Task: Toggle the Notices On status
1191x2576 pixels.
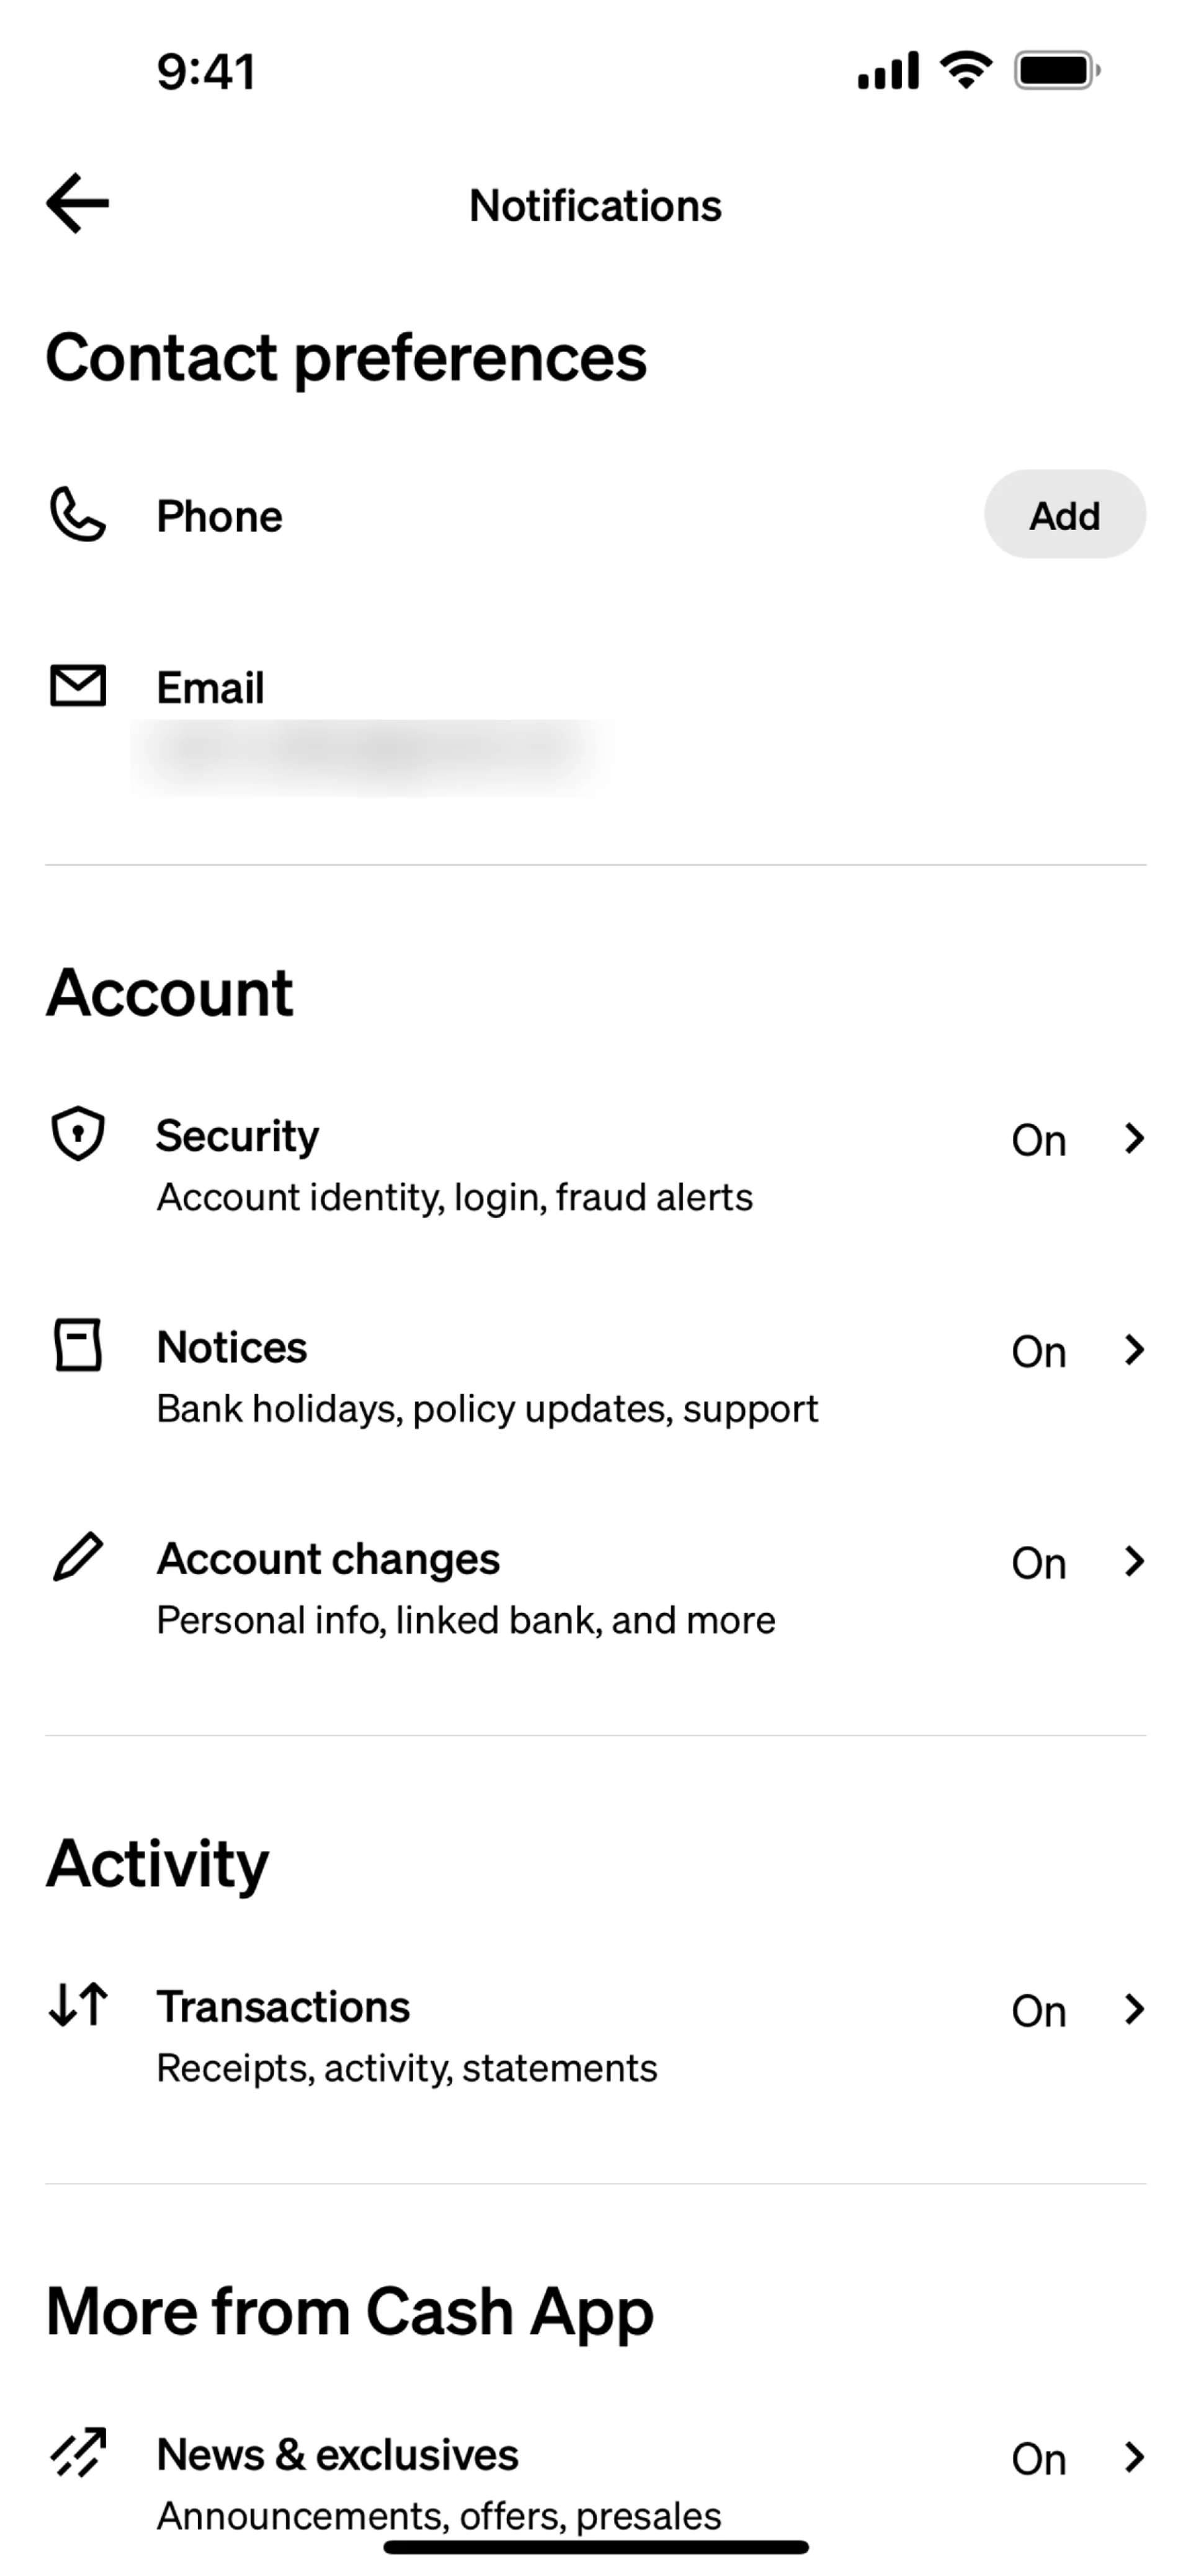Action: pos(1038,1352)
